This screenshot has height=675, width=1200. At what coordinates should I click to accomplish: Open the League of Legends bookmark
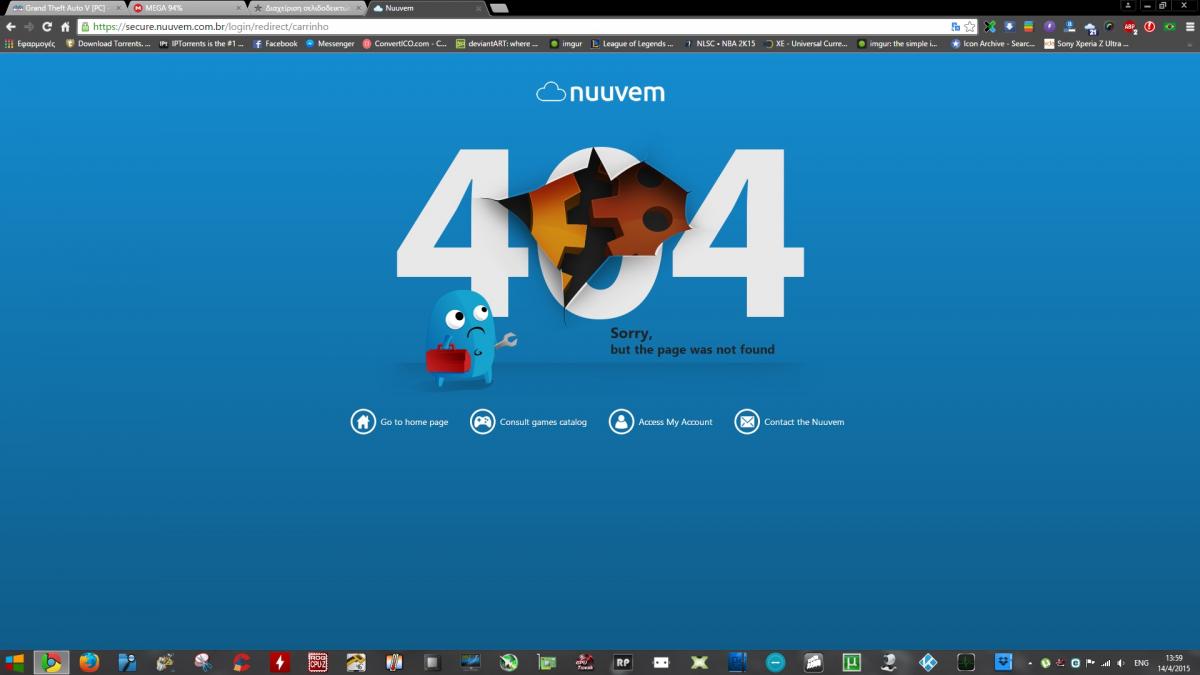click(633, 44)
